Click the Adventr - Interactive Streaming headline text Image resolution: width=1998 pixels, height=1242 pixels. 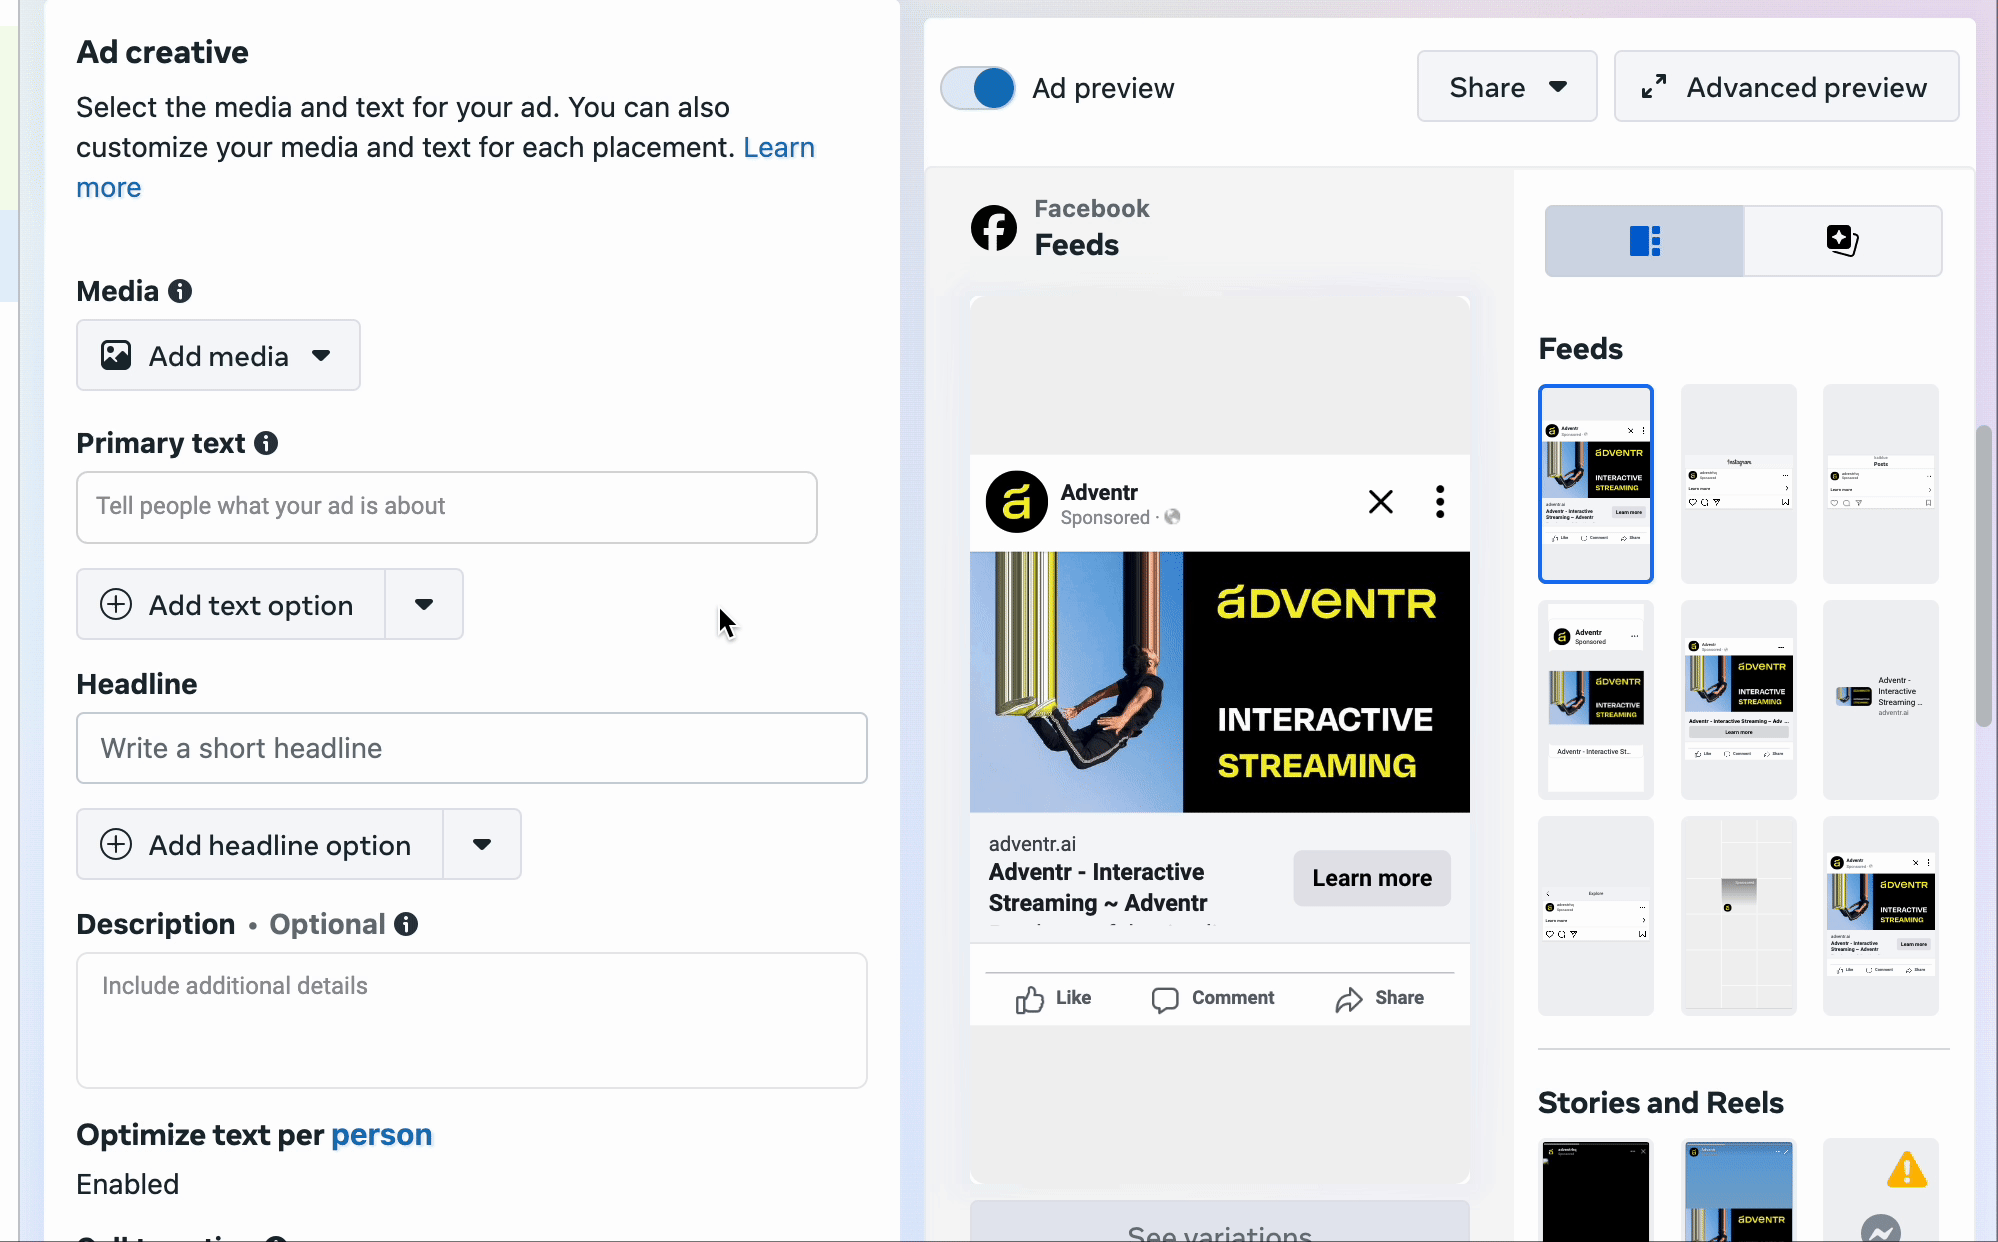[1097, 887]
